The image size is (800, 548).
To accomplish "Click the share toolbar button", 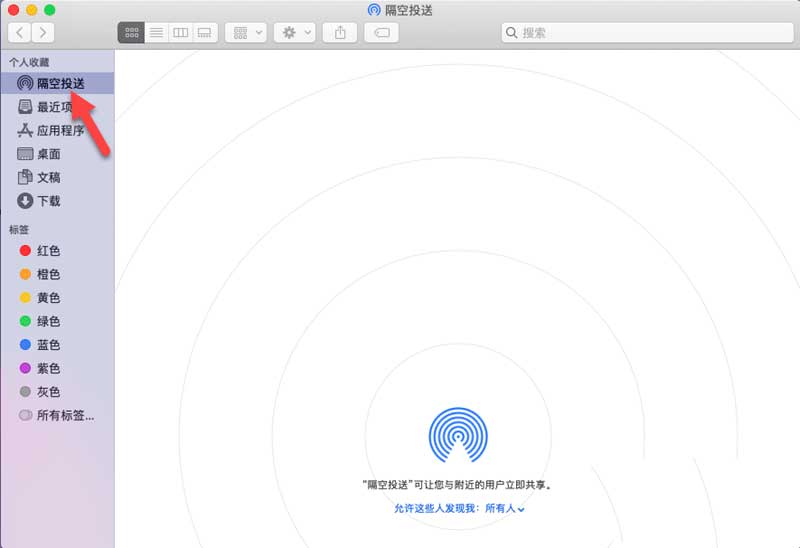I will pos(340,33).
